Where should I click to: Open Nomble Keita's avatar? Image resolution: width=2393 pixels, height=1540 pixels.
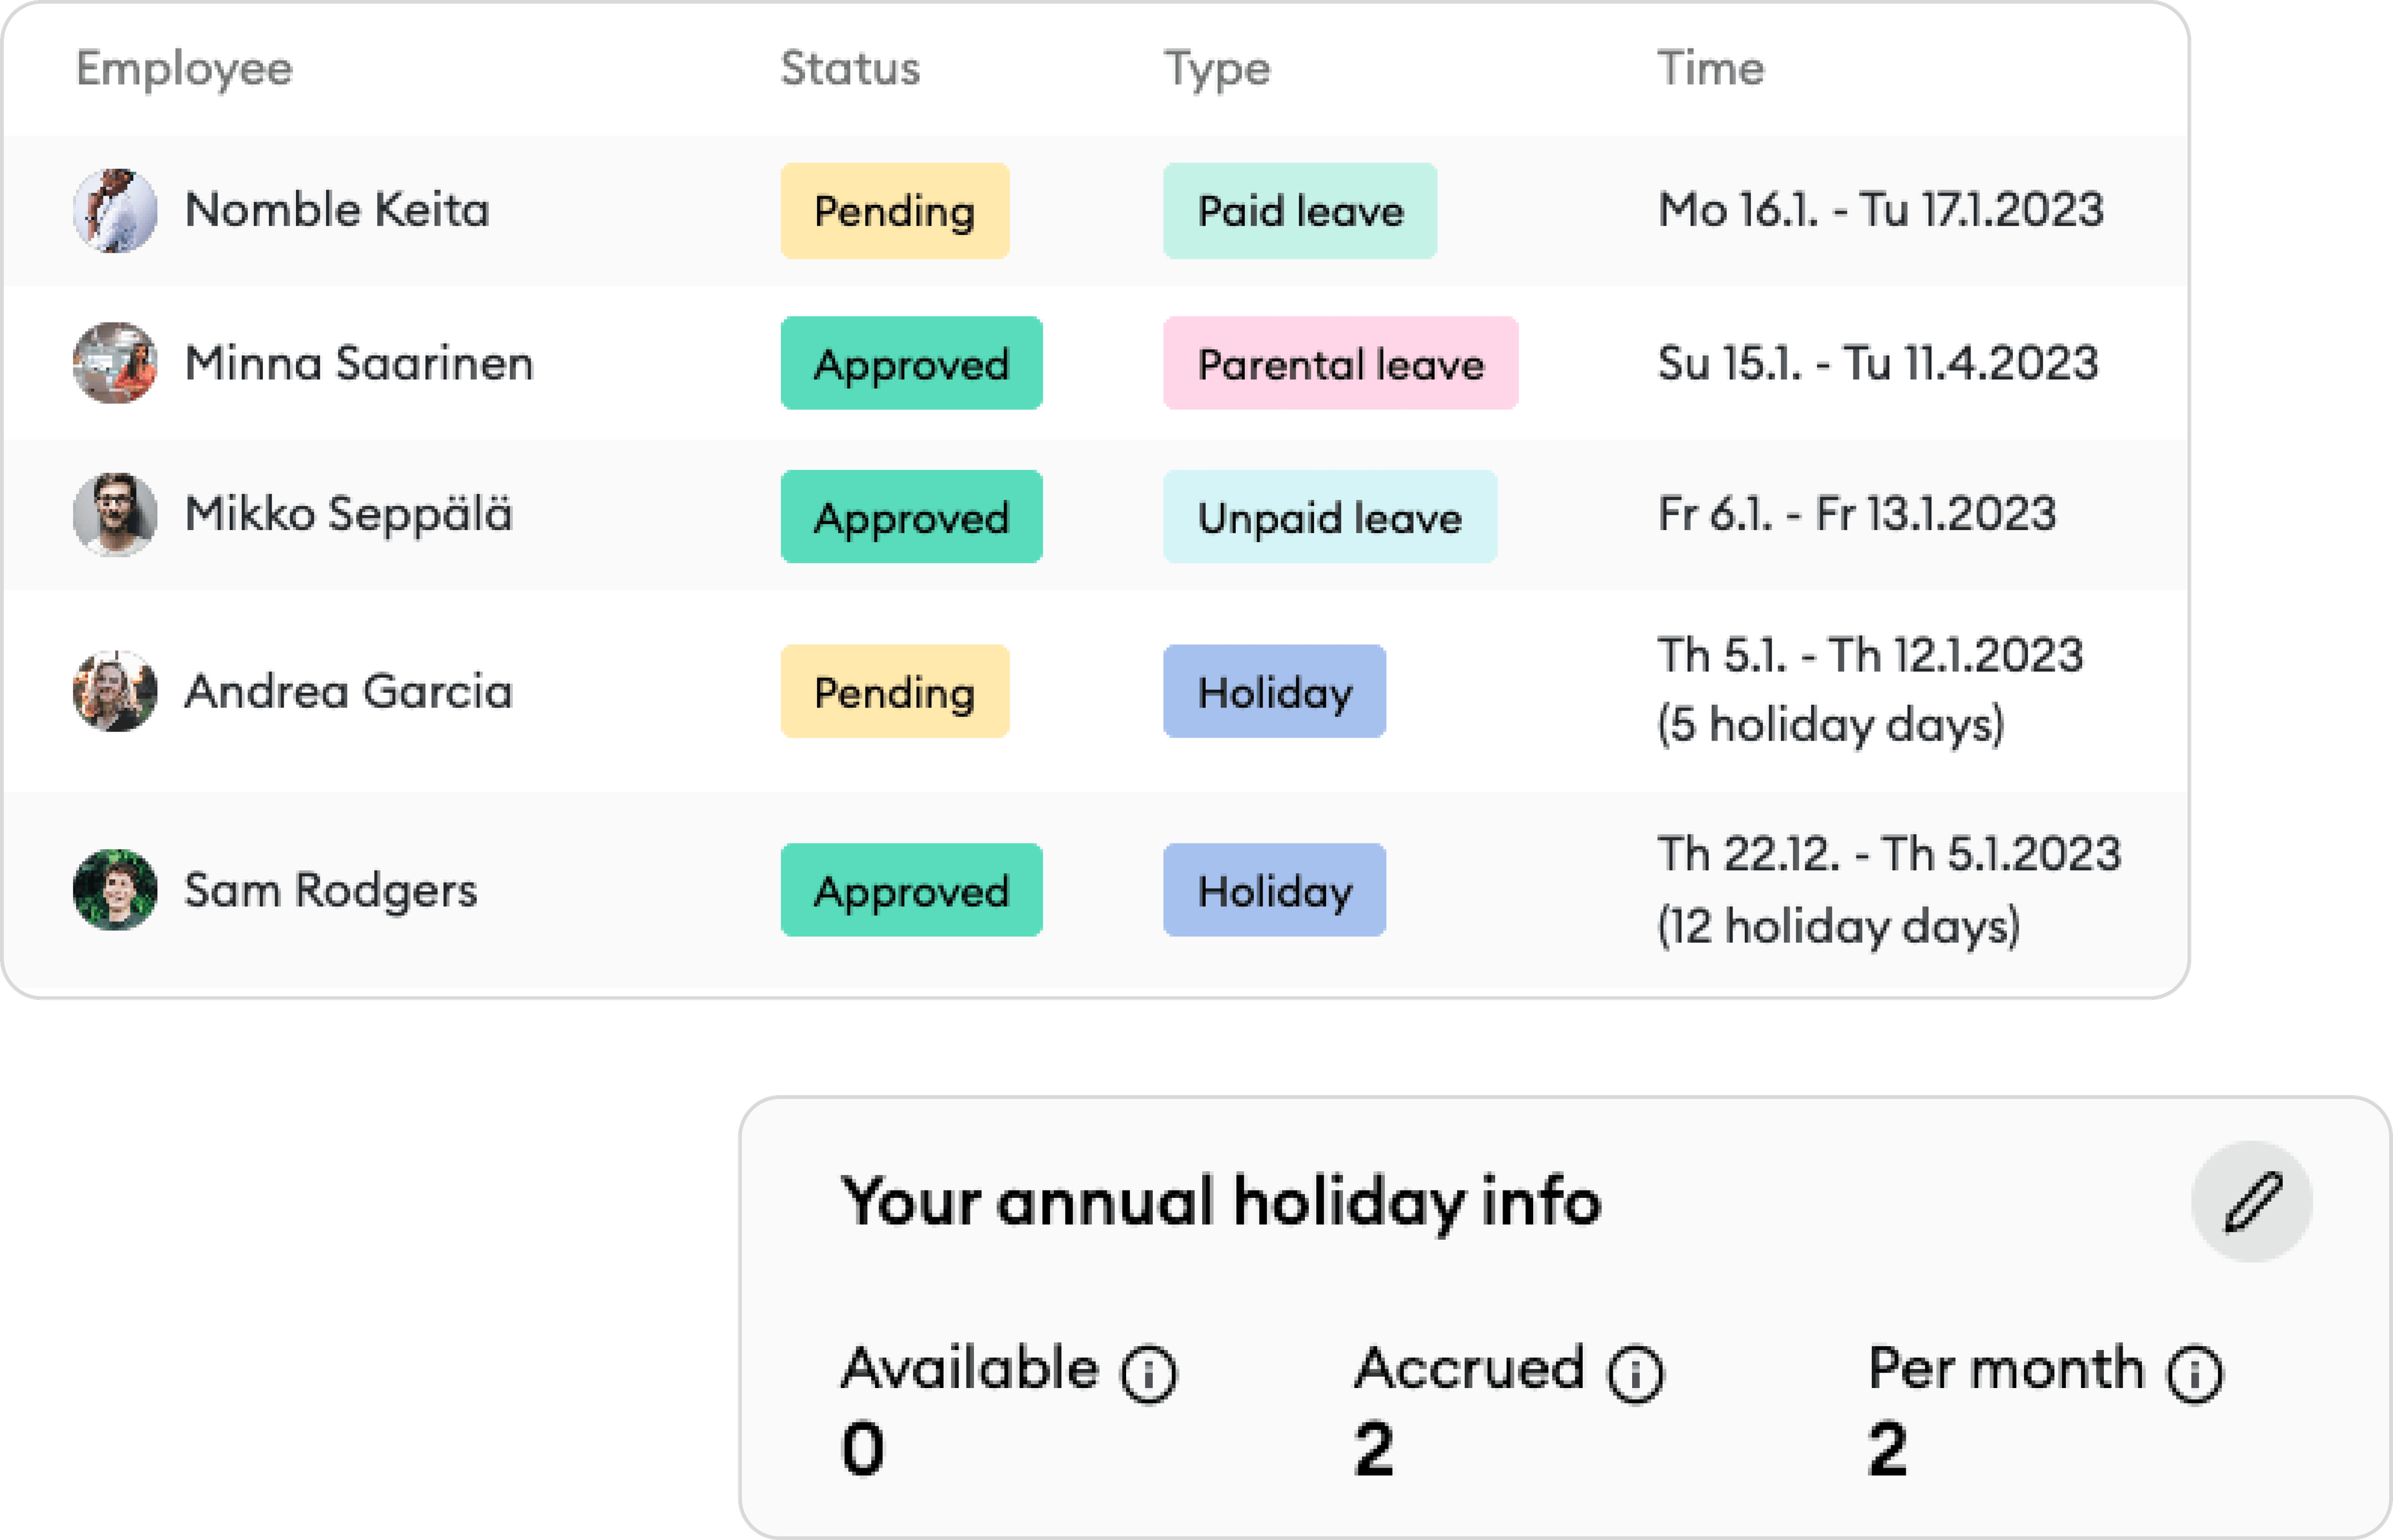[x=115, y=211]
